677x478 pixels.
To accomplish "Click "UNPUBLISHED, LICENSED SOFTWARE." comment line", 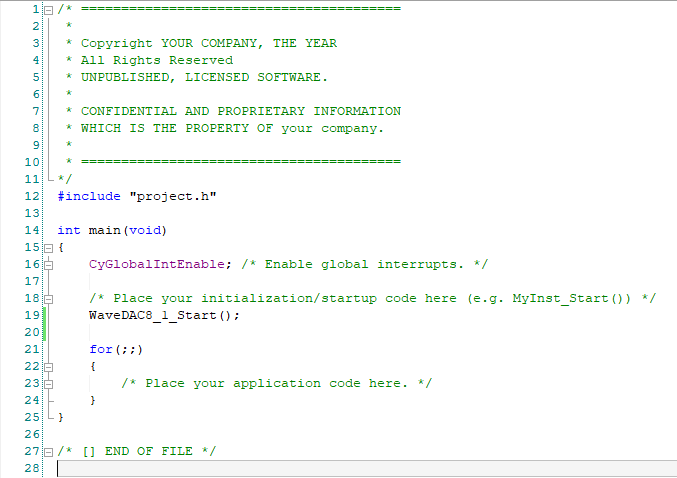I will (x=204, y=77).
